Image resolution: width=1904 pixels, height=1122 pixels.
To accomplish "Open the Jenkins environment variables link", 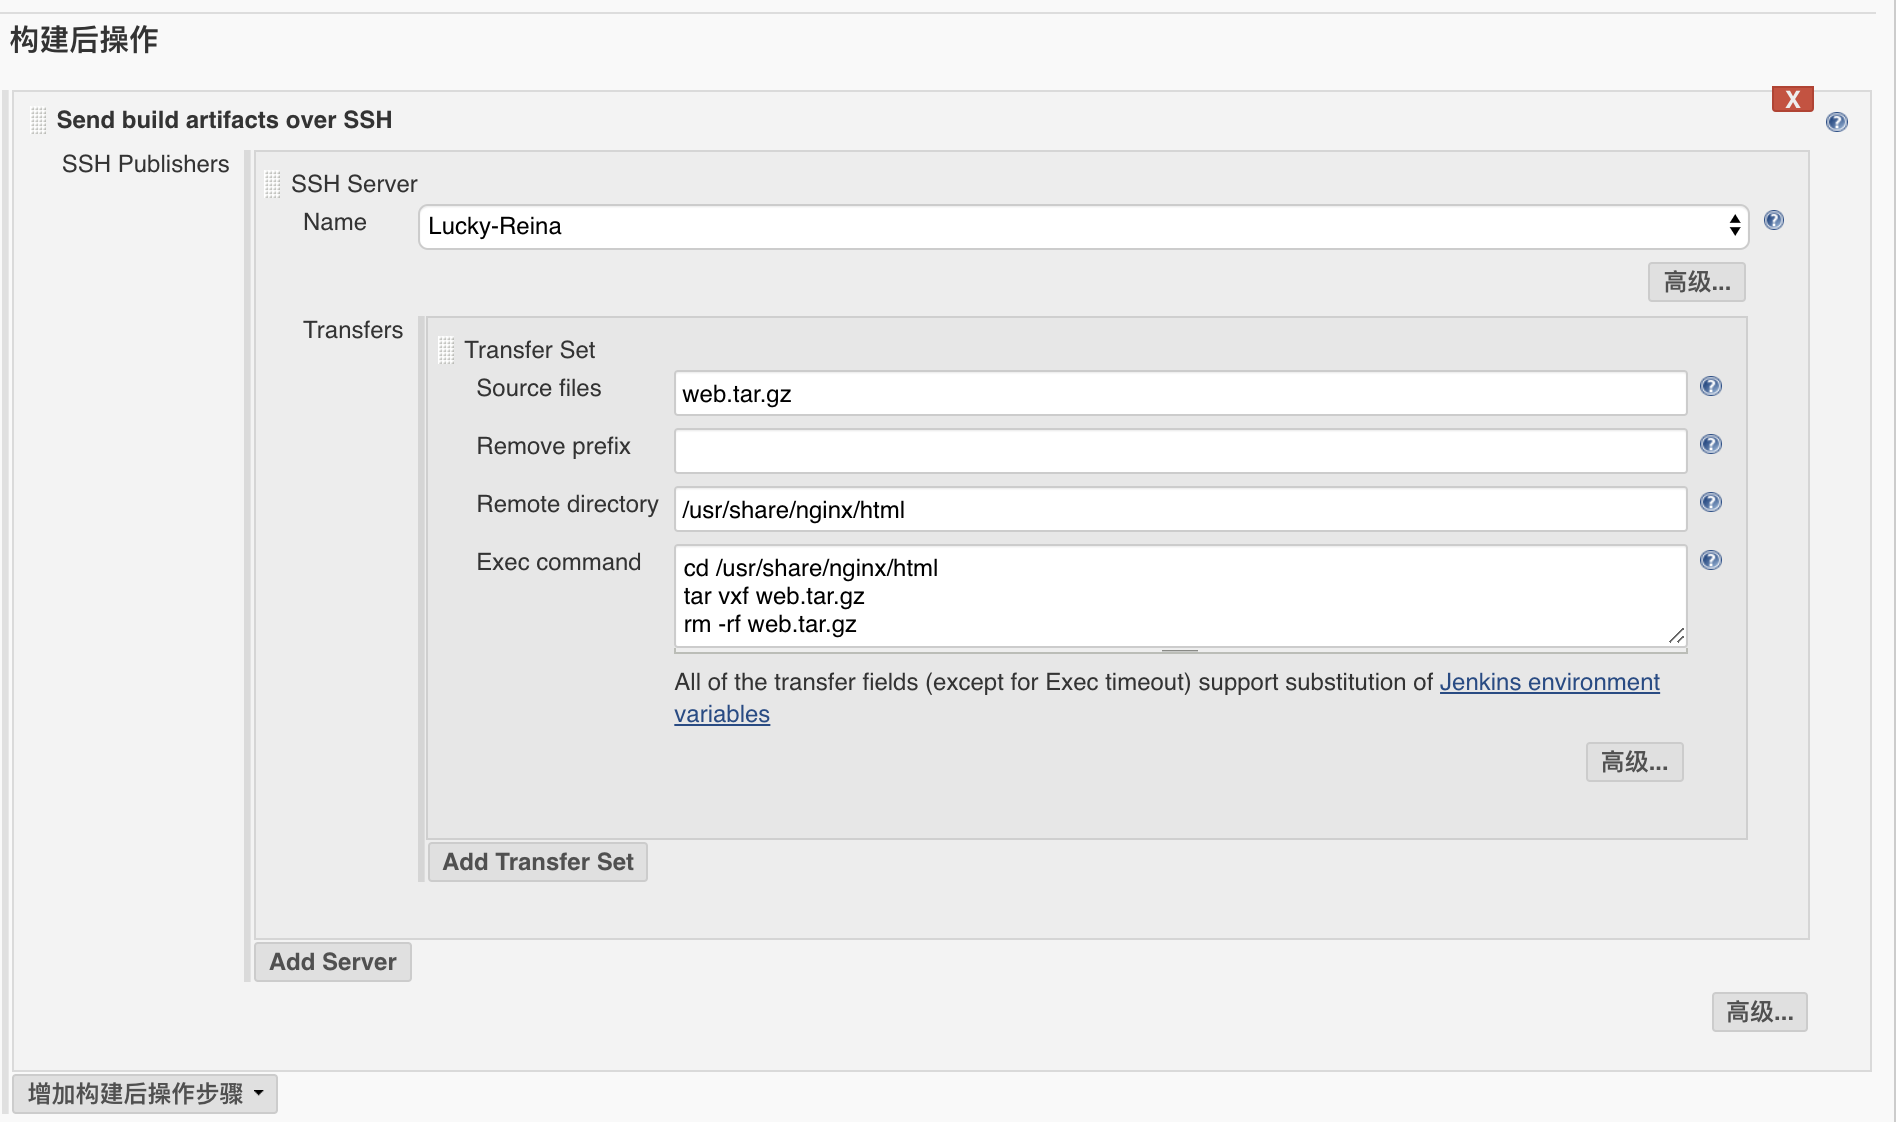I will 1548,683.
